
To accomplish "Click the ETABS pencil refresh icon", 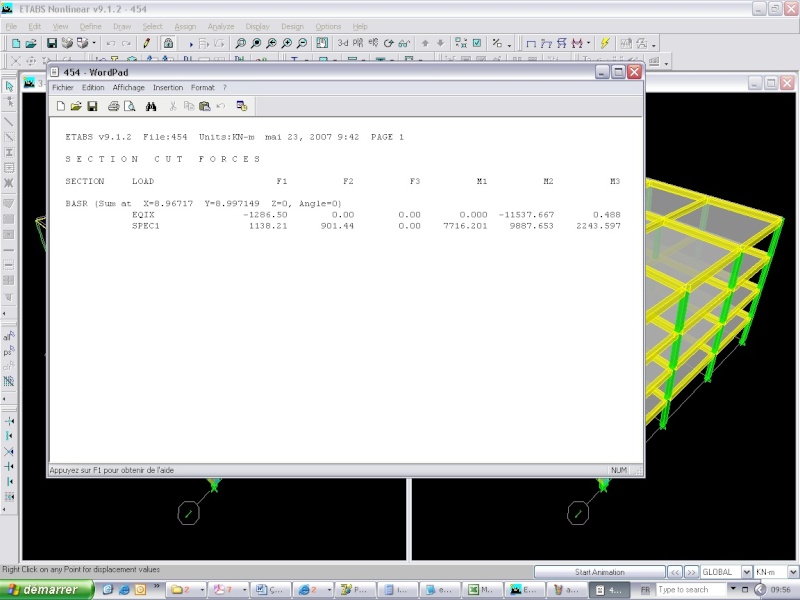I will (x=147, y=43).
